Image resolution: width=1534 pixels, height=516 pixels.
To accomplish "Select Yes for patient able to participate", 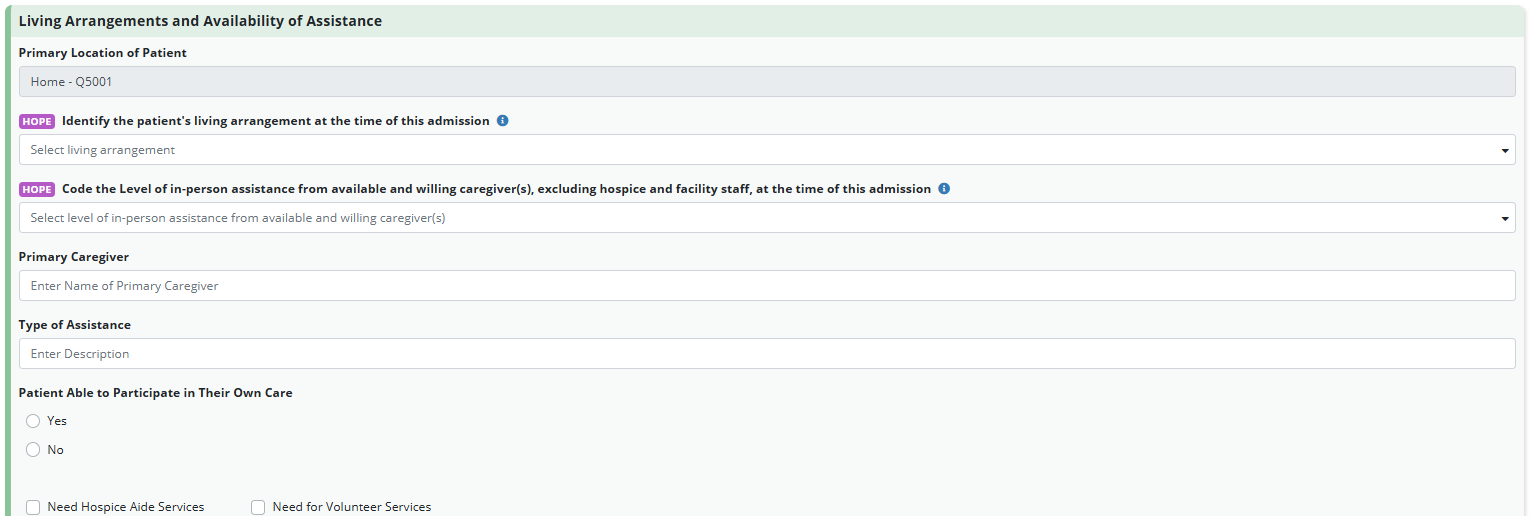I will tap(33, 421).
